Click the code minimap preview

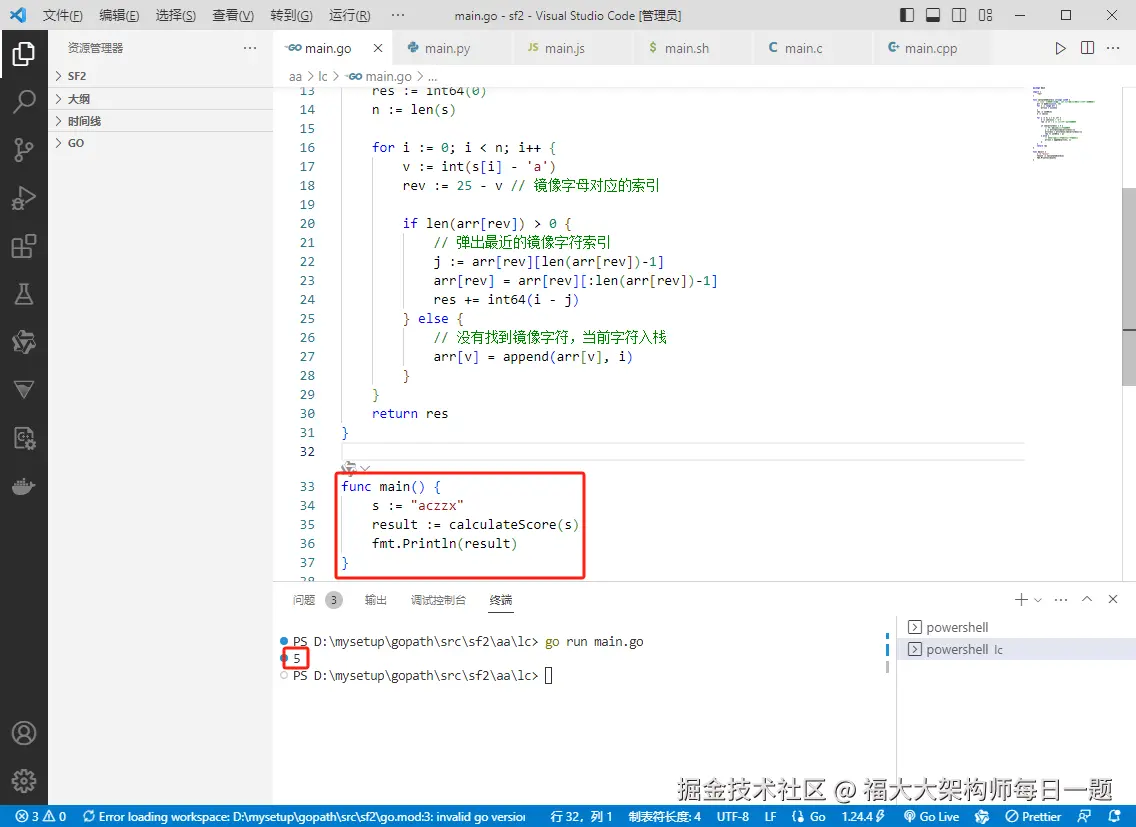pos(1062,123)
